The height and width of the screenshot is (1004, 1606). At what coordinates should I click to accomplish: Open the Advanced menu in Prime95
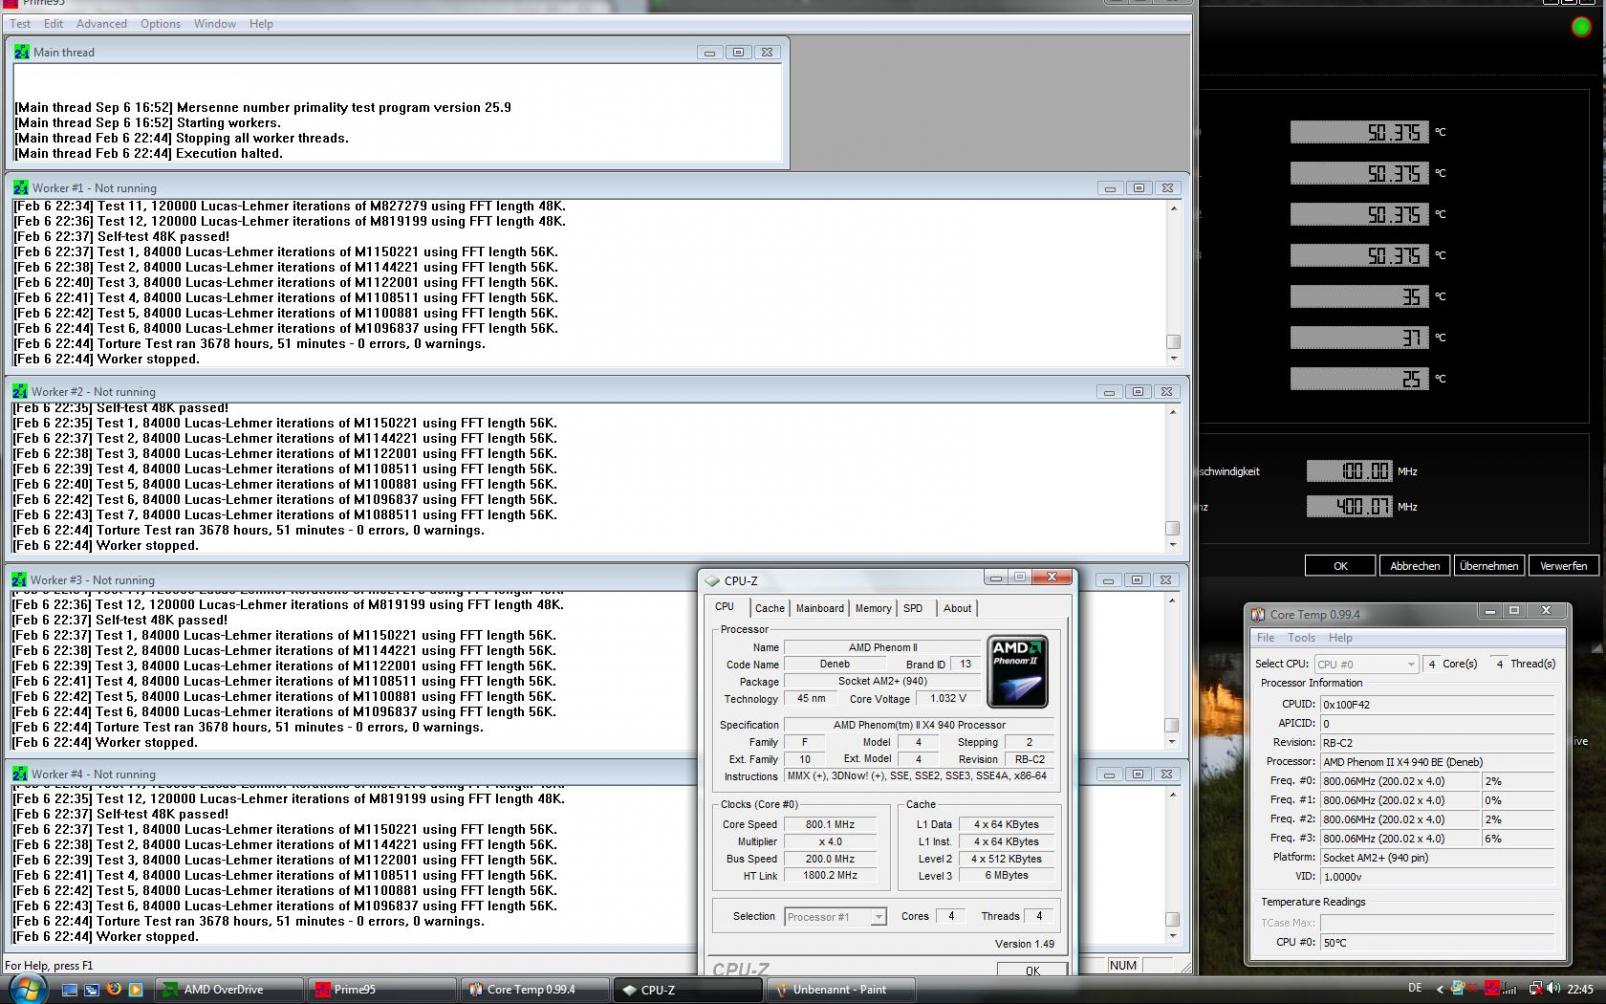point(101,24)
